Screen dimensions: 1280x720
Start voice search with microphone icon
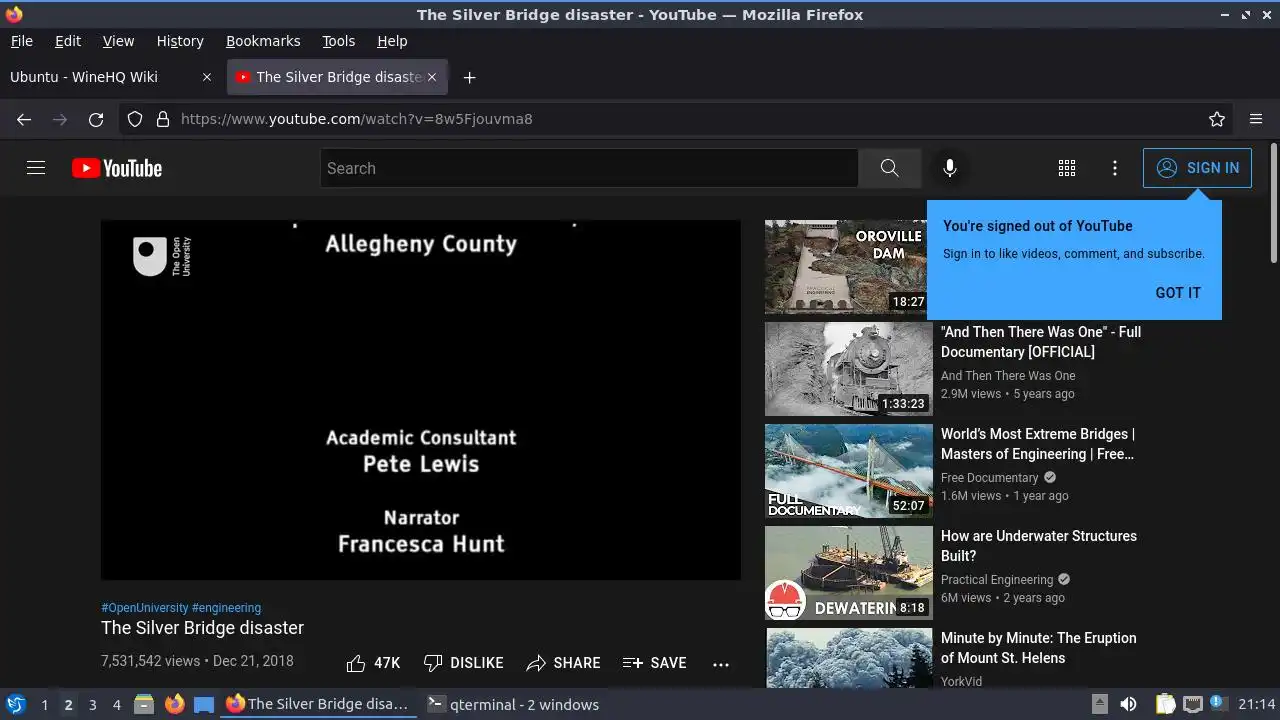click(950, 168)
